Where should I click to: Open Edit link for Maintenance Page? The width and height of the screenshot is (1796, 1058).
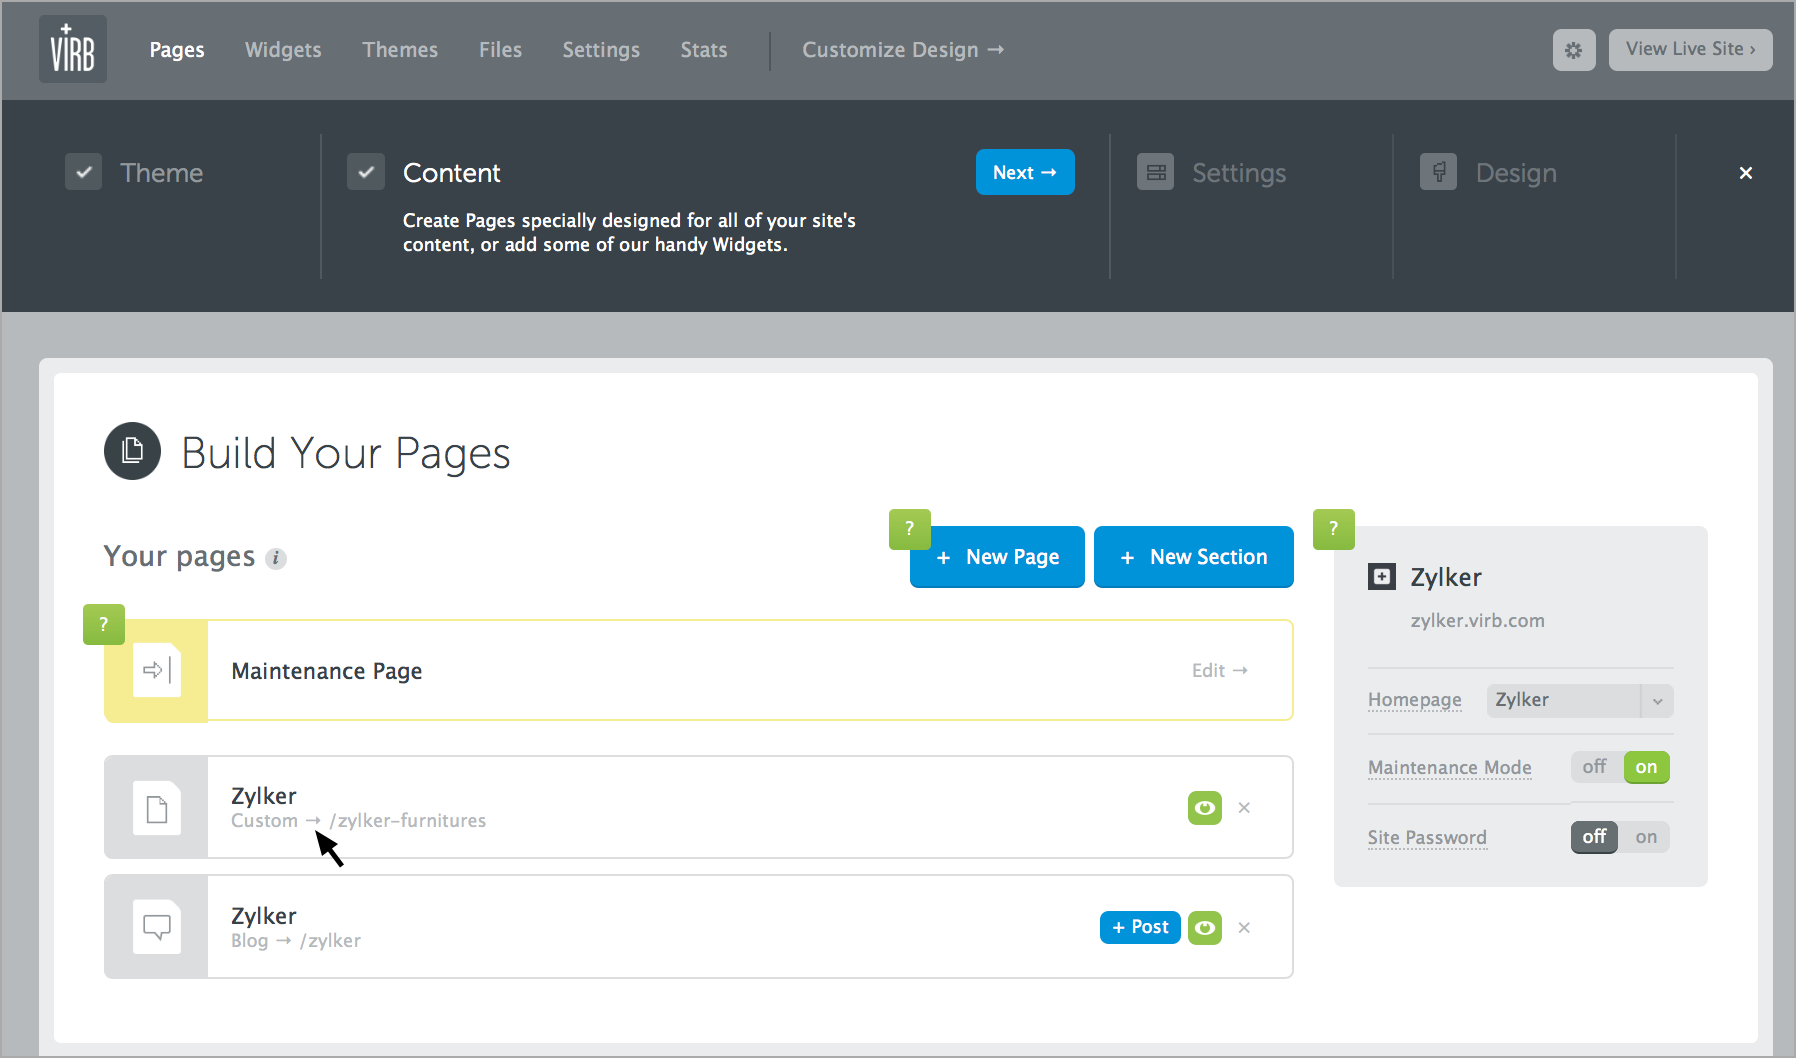click(x=1219, y=670)
